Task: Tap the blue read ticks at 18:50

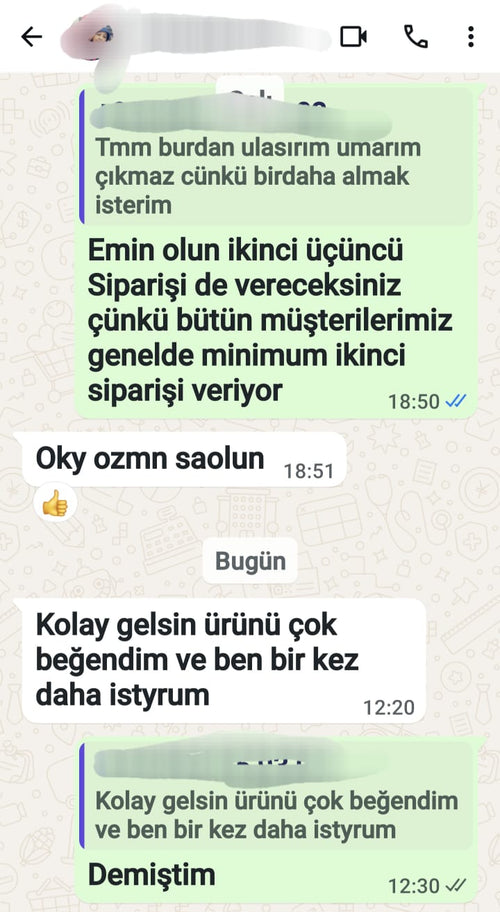Action: point(455,401)
